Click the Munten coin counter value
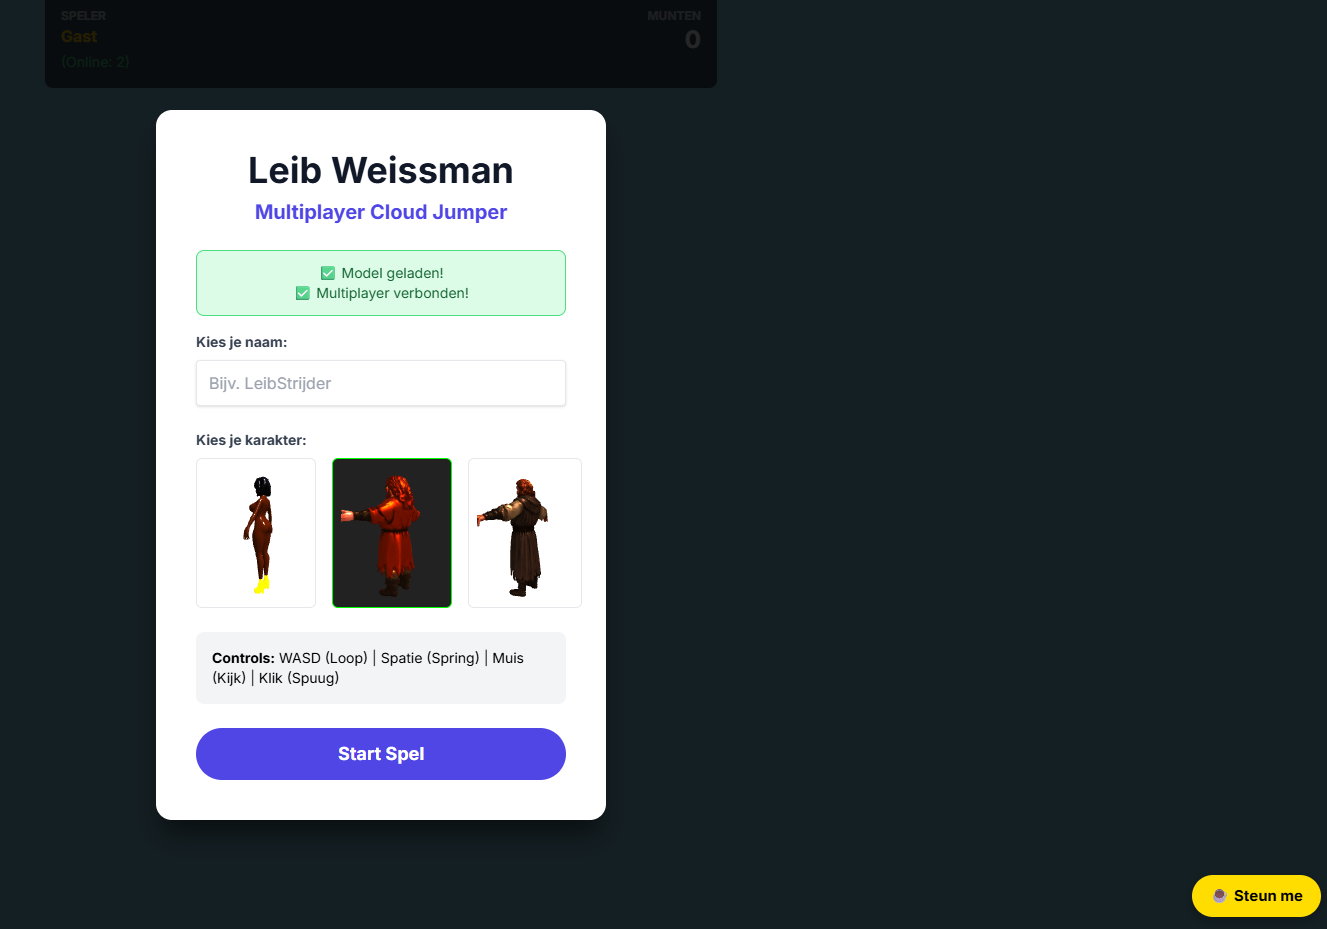Viewport: 1327px width, 929px height. click(693, 40)
